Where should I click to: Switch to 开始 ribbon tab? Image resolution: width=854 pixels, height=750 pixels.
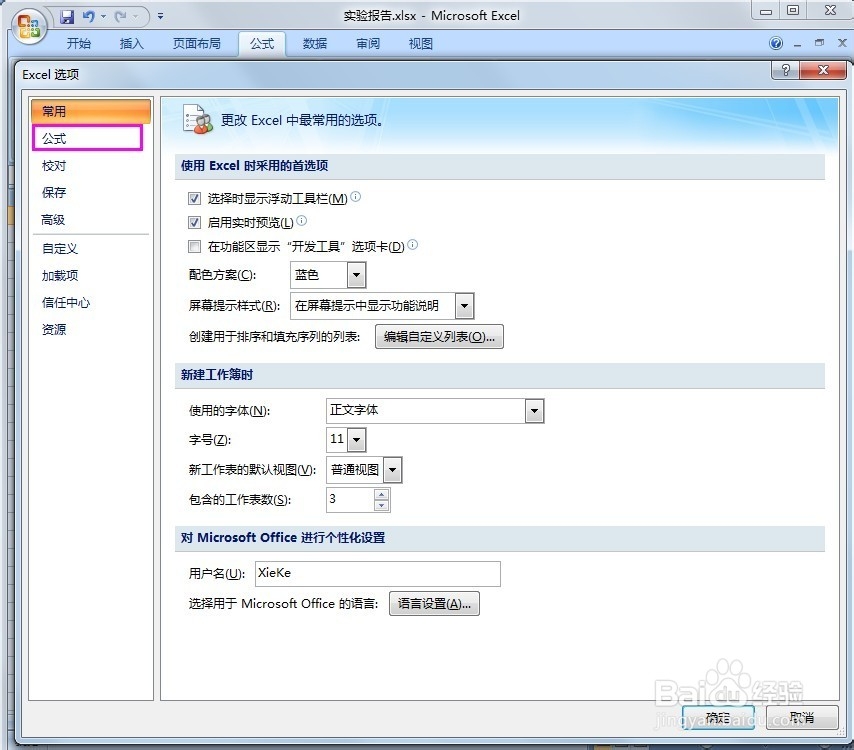click(x=79, y=44)
